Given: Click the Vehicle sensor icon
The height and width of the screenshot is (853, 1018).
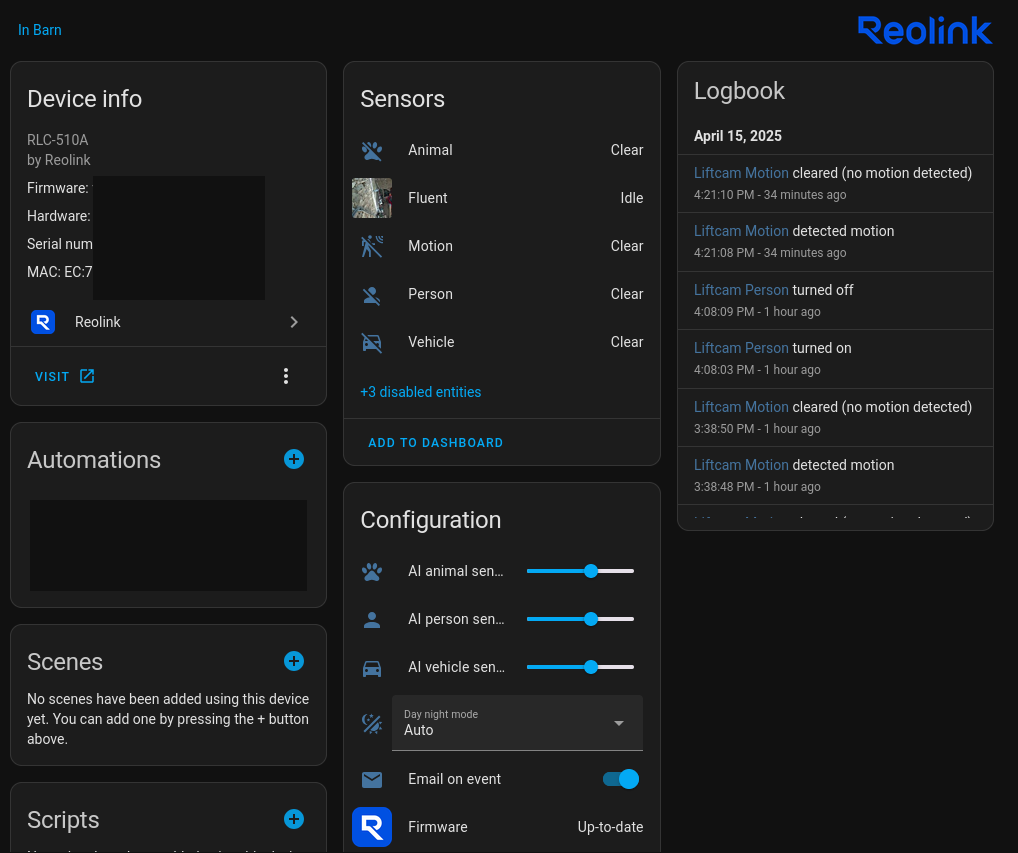Looking at the screenshot, I should 371,342.
